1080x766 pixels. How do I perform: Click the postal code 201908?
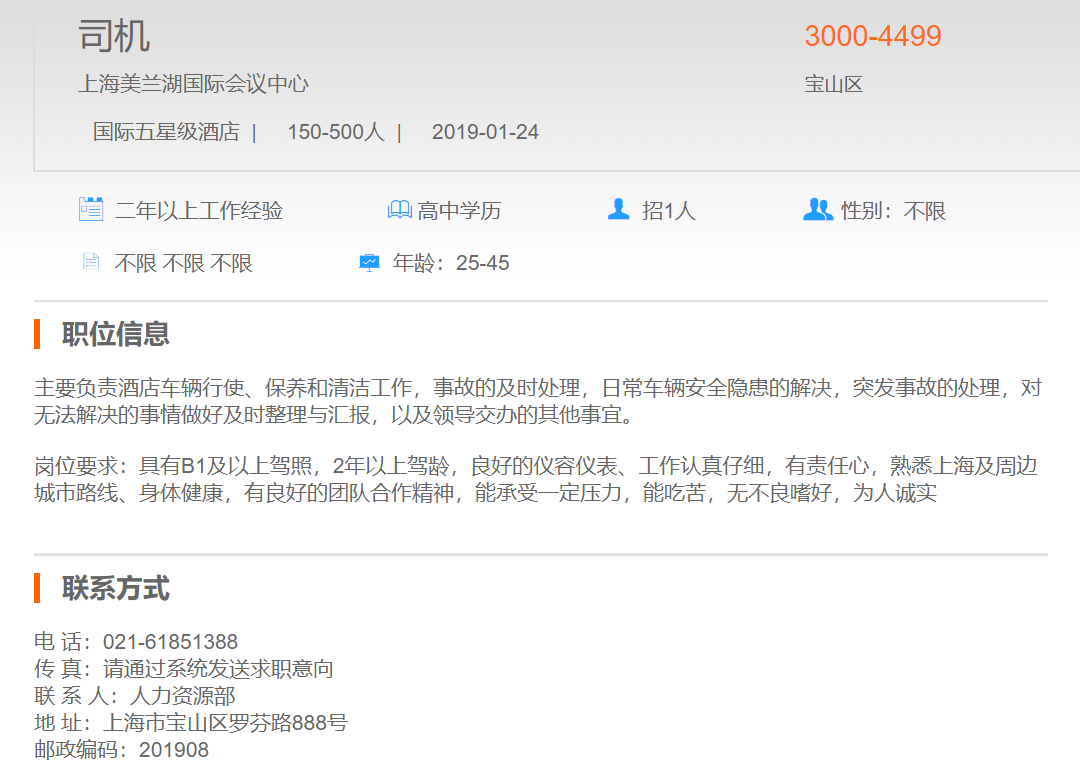click(x=174, y=750)
